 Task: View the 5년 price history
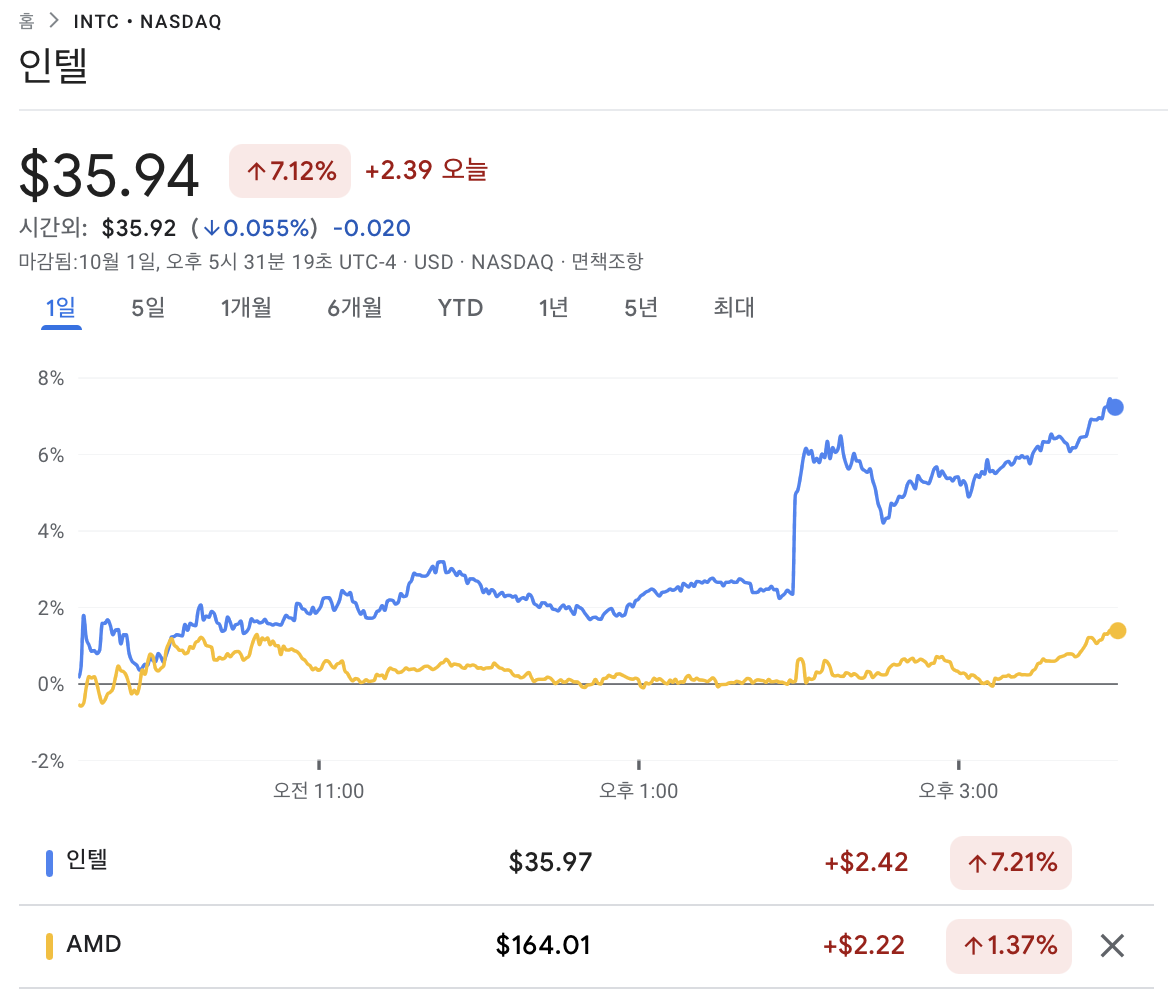641,307
